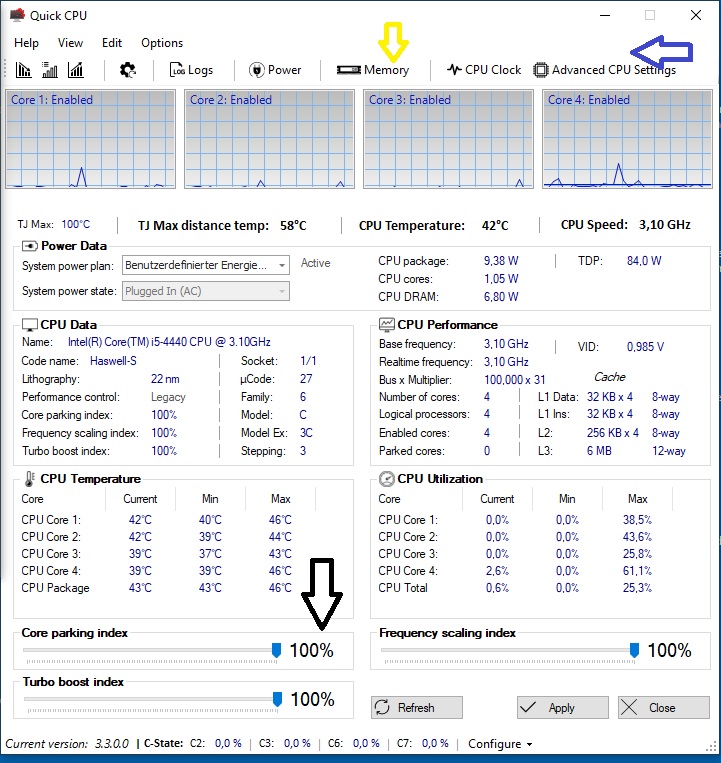
Task: Click the CPU DRAM '6,80 W' value
Action: point(501,297)
